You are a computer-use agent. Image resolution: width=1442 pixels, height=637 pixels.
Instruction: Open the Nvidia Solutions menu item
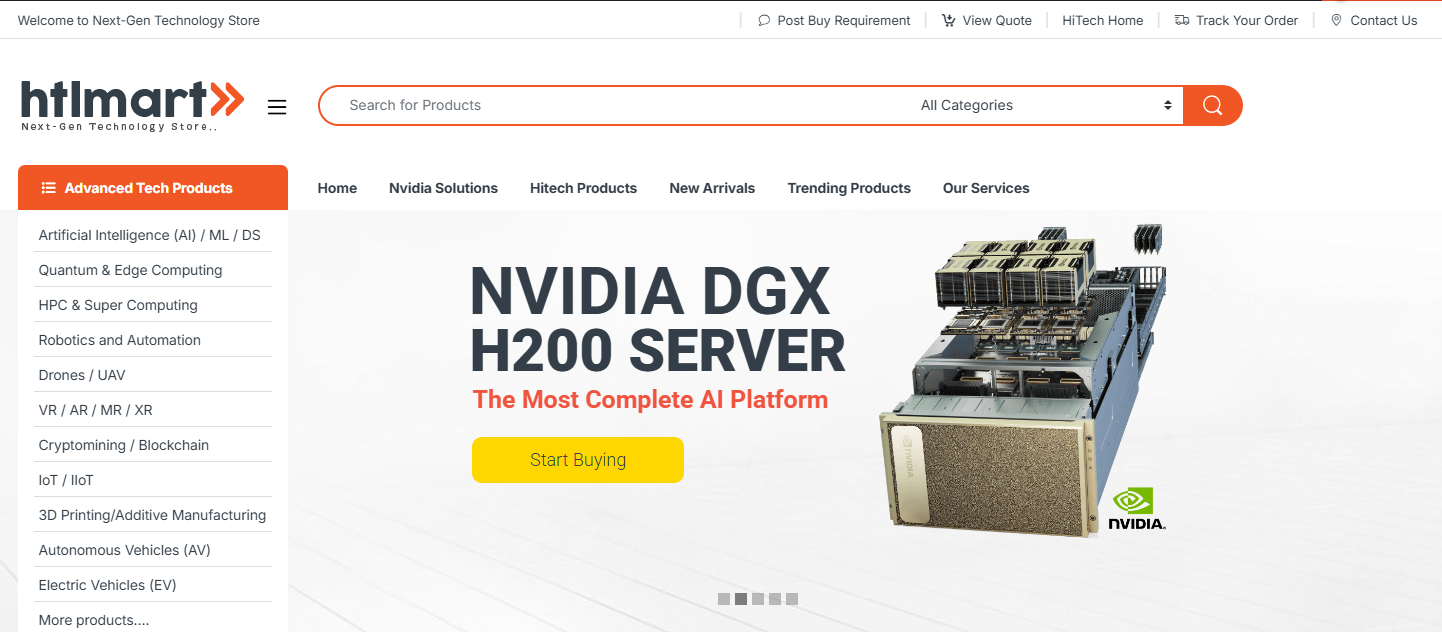click(443, 188)
